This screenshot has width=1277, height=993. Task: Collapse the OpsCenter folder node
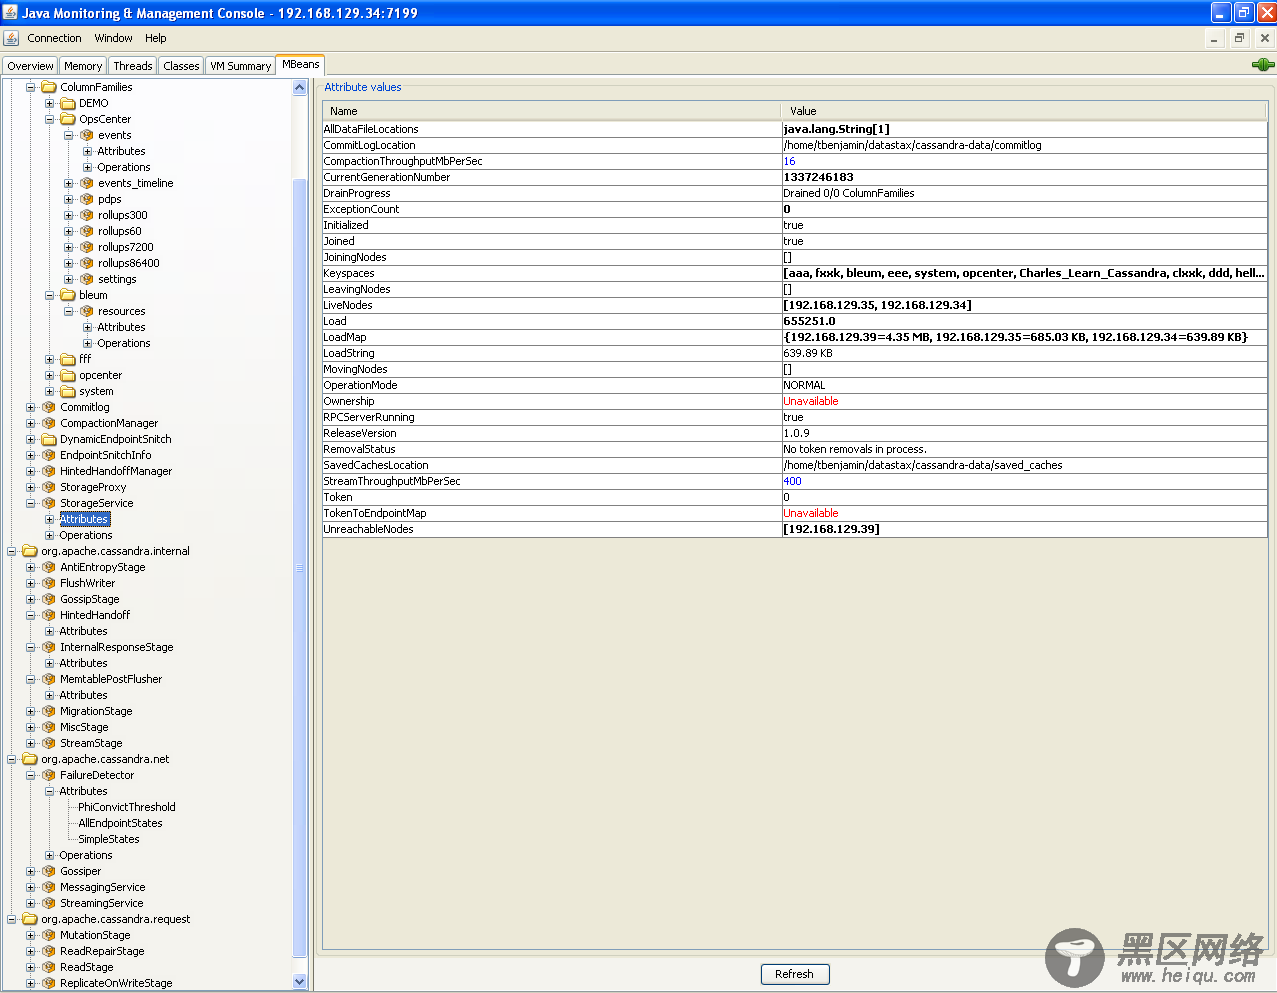click(49, 119)
